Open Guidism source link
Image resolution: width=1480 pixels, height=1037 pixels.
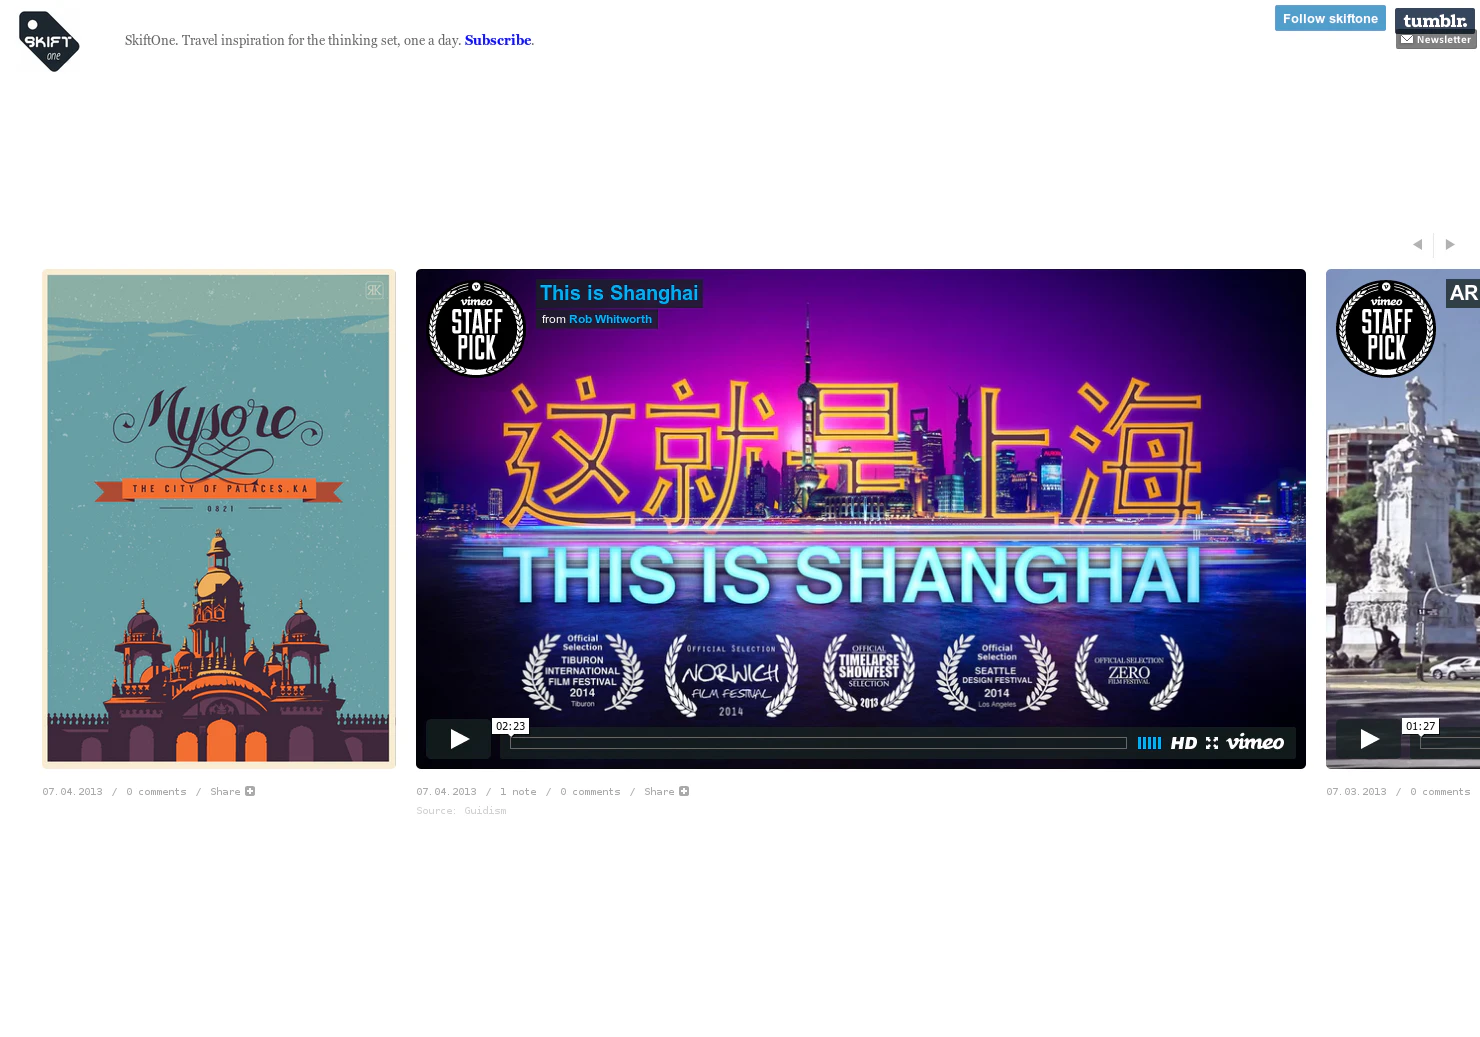485,811
